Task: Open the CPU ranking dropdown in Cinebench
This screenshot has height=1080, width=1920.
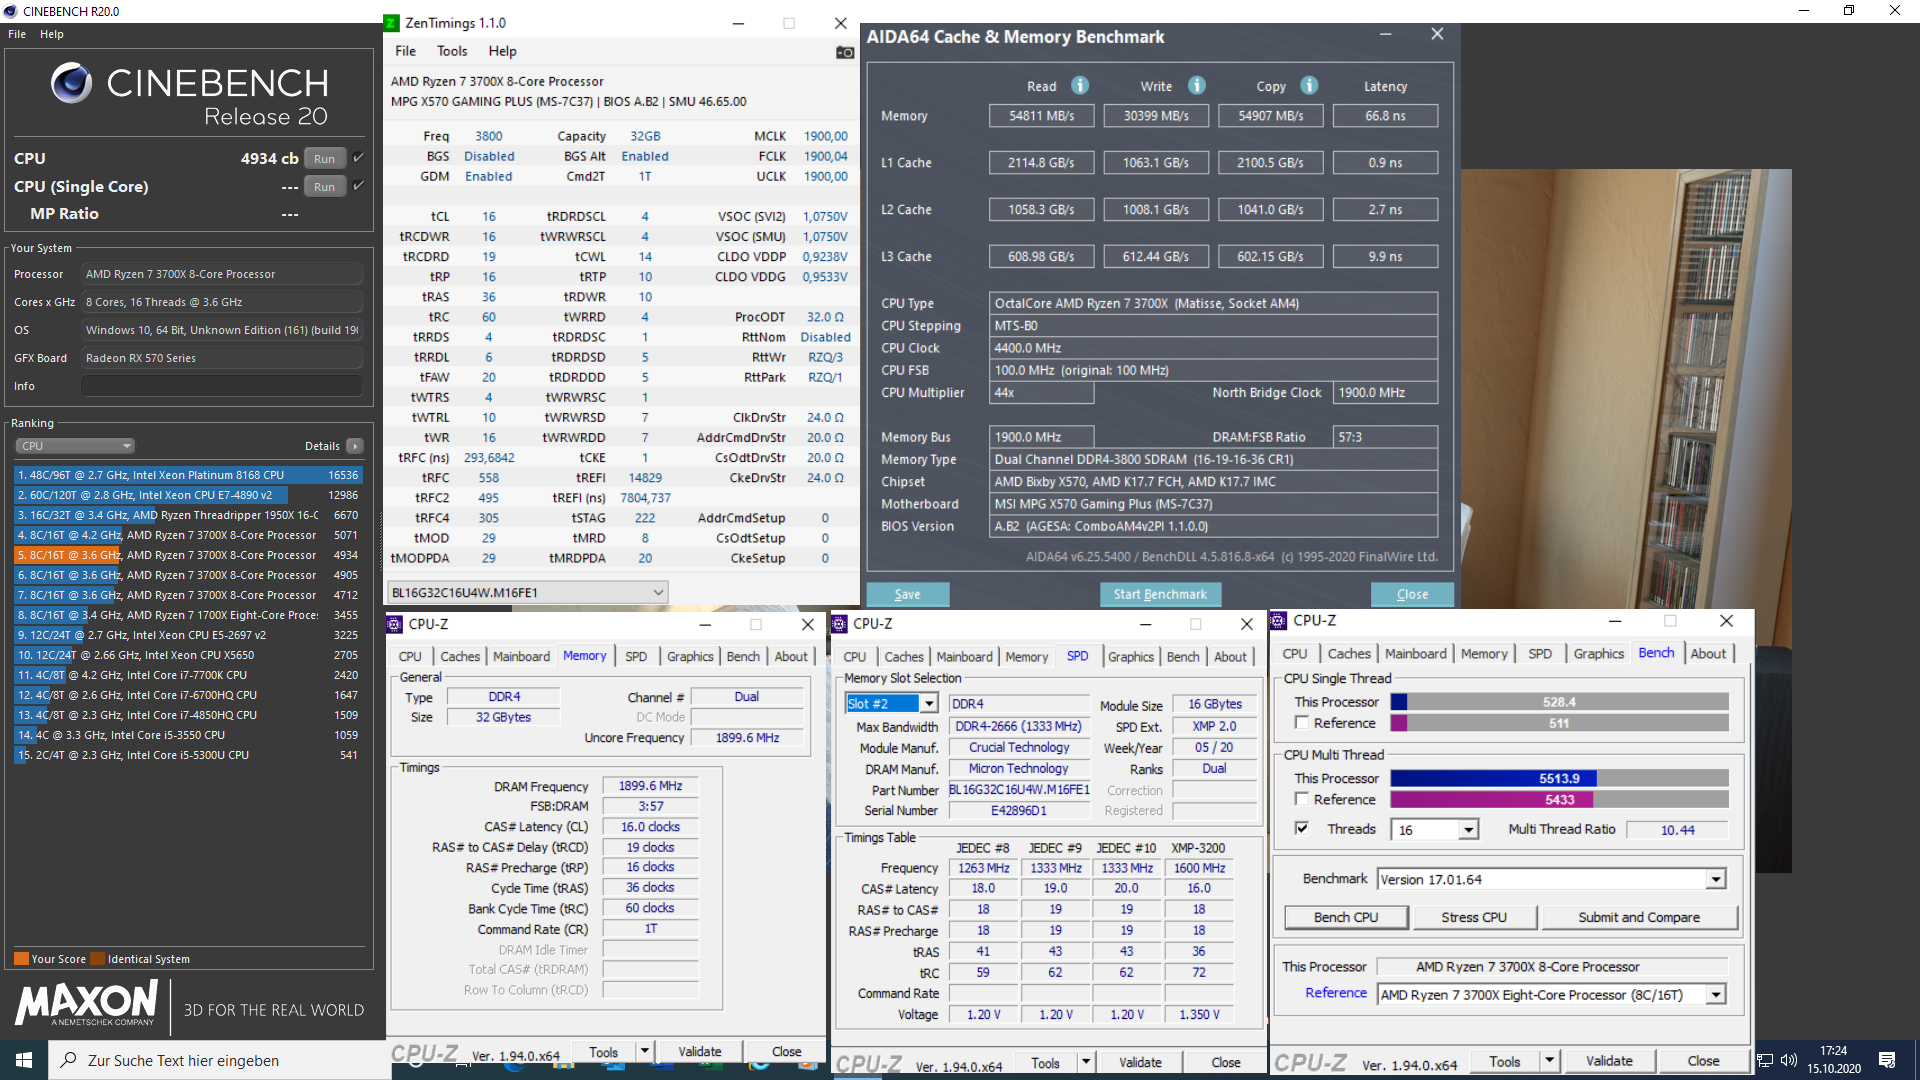Action: point(75,446)
